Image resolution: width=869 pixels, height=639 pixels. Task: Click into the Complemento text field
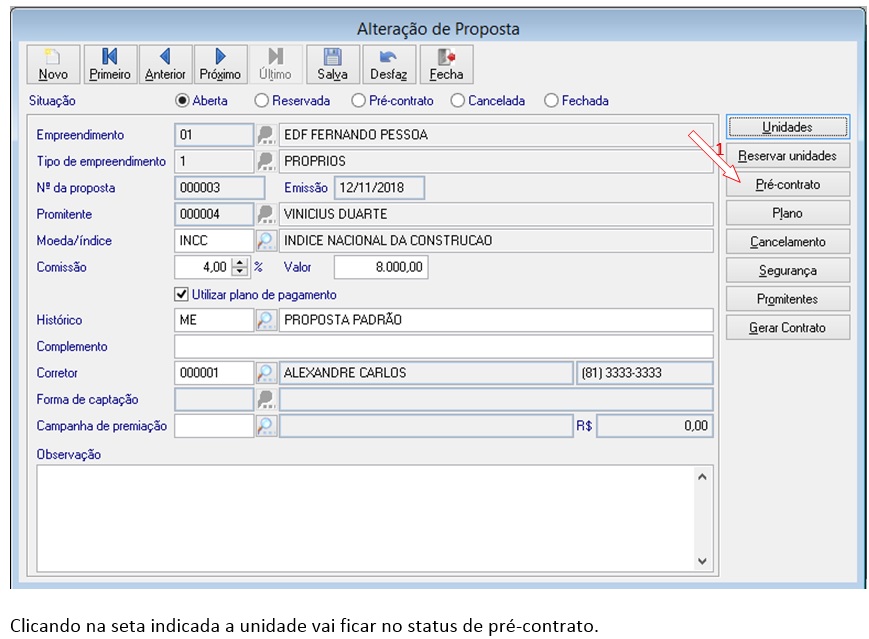tap(443, 346)
